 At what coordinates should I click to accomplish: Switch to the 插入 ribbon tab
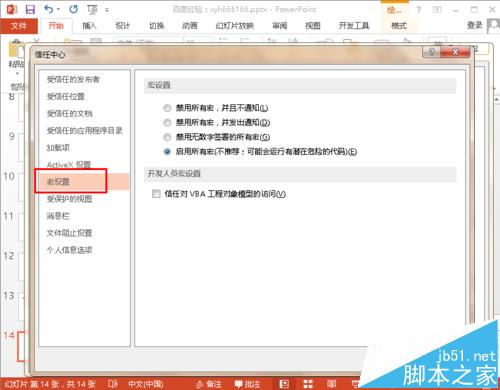(x=89, y=26)
